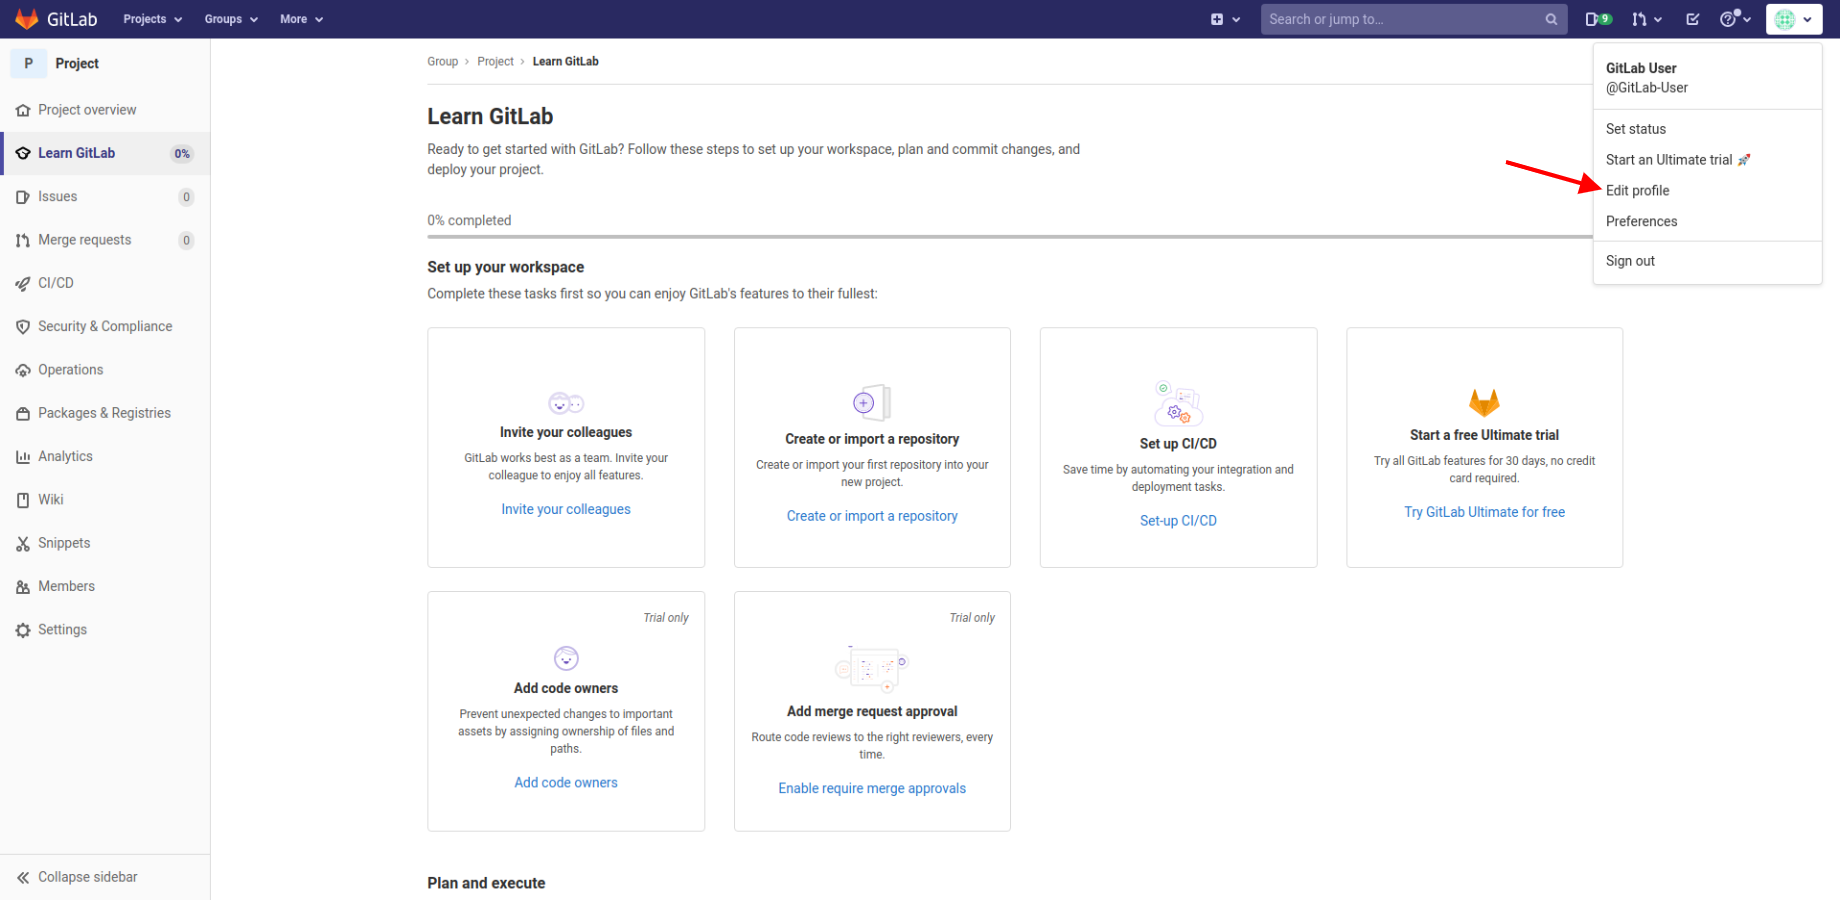Click the Project breadcrumb link
This screenshot has height=900, width=1840.
(x=495, y=61)
